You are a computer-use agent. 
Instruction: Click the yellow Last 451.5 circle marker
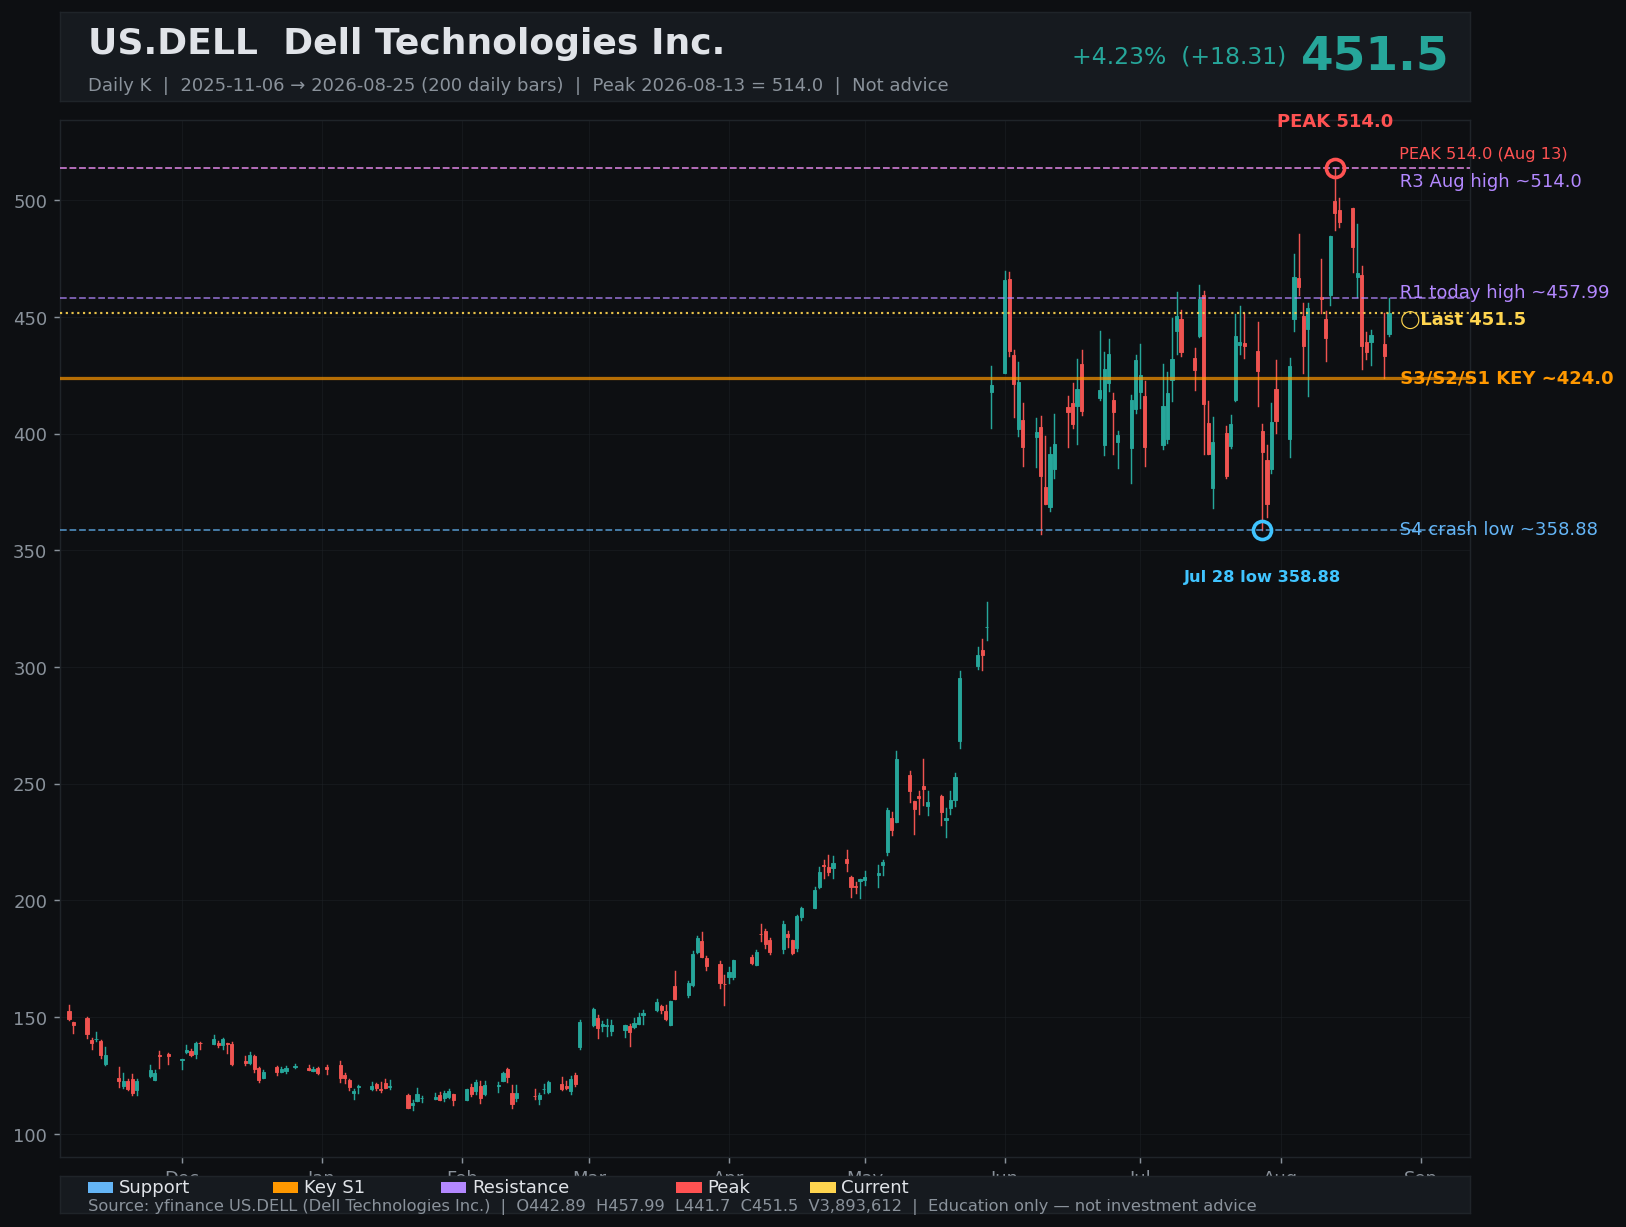(1410, 320)
